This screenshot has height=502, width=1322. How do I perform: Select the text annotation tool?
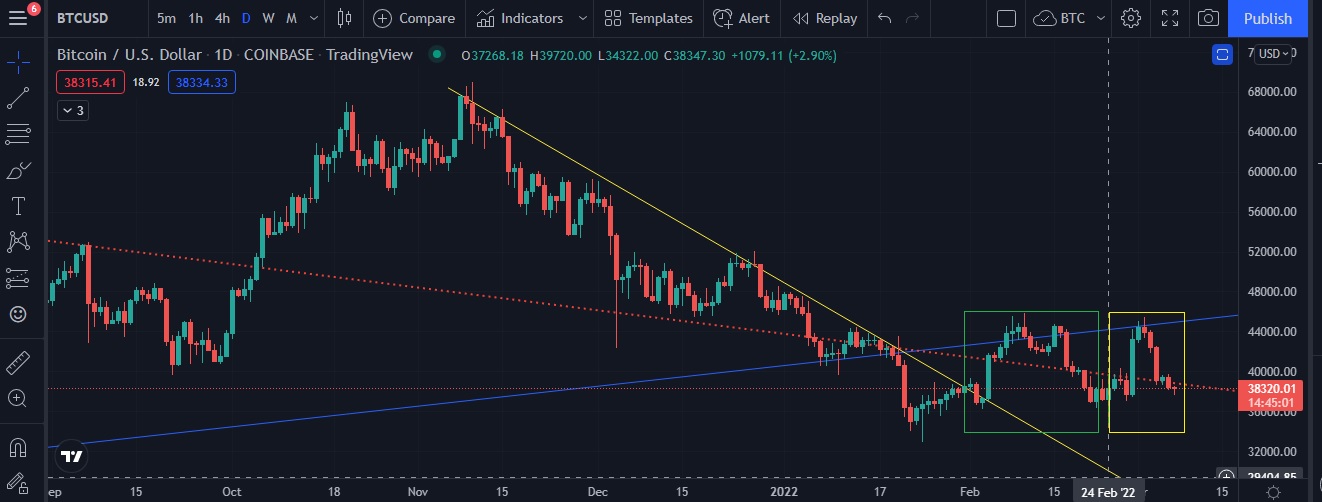pyautogui.click(x=18, y=206)
